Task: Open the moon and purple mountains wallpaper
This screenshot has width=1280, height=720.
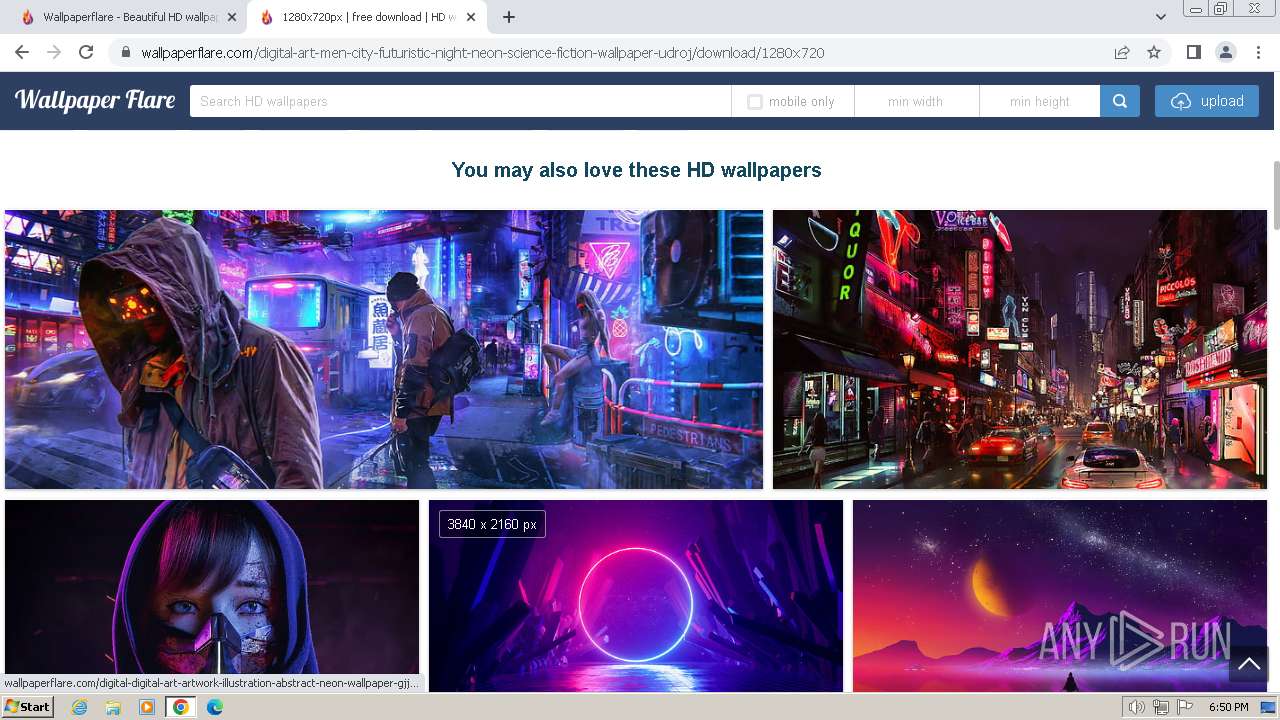Action: coord(1060,595)
